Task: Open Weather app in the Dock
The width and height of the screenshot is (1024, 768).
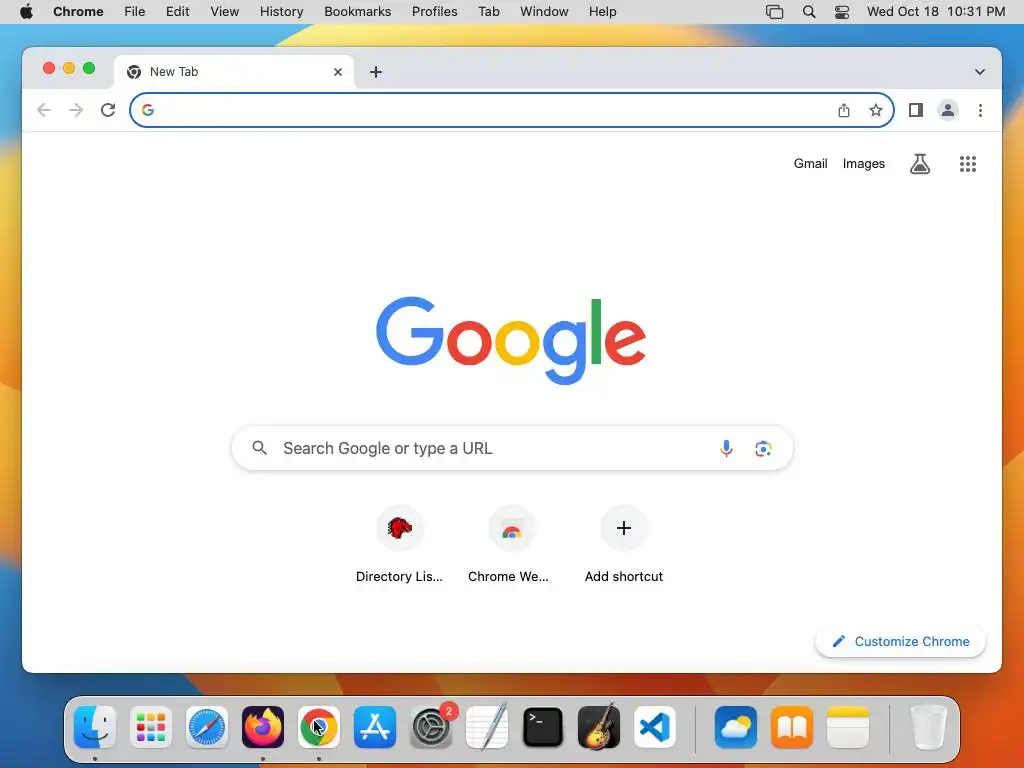Action: tap(735, 726)
